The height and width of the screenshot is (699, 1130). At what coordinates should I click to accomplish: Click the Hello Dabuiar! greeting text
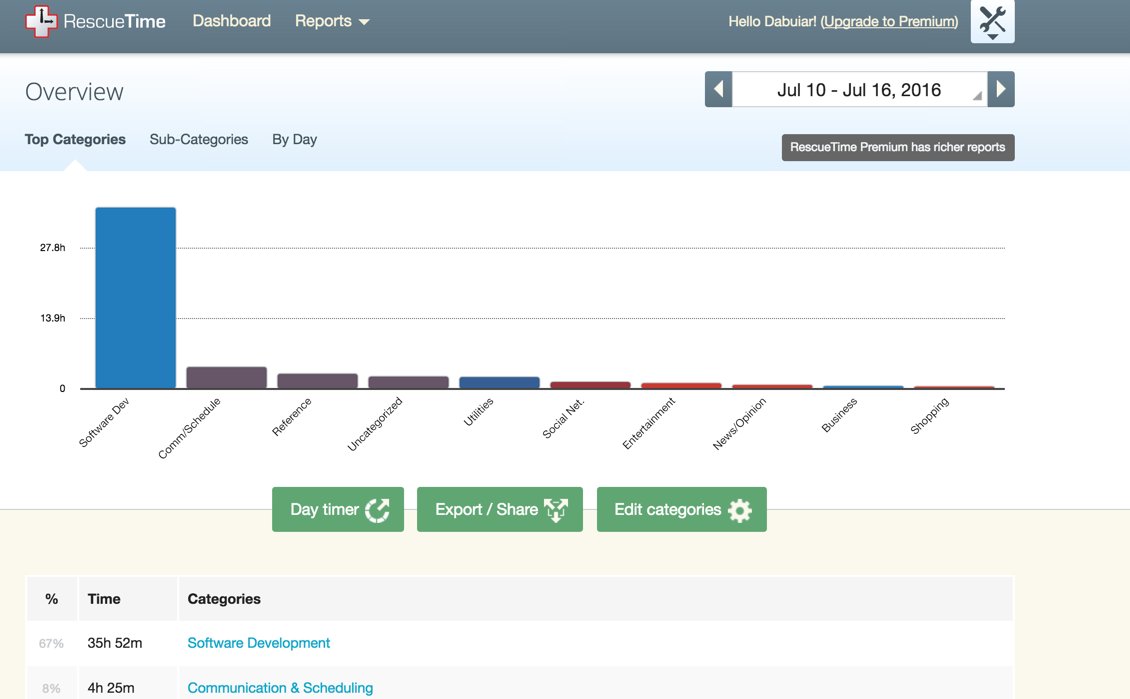(772, 22)
